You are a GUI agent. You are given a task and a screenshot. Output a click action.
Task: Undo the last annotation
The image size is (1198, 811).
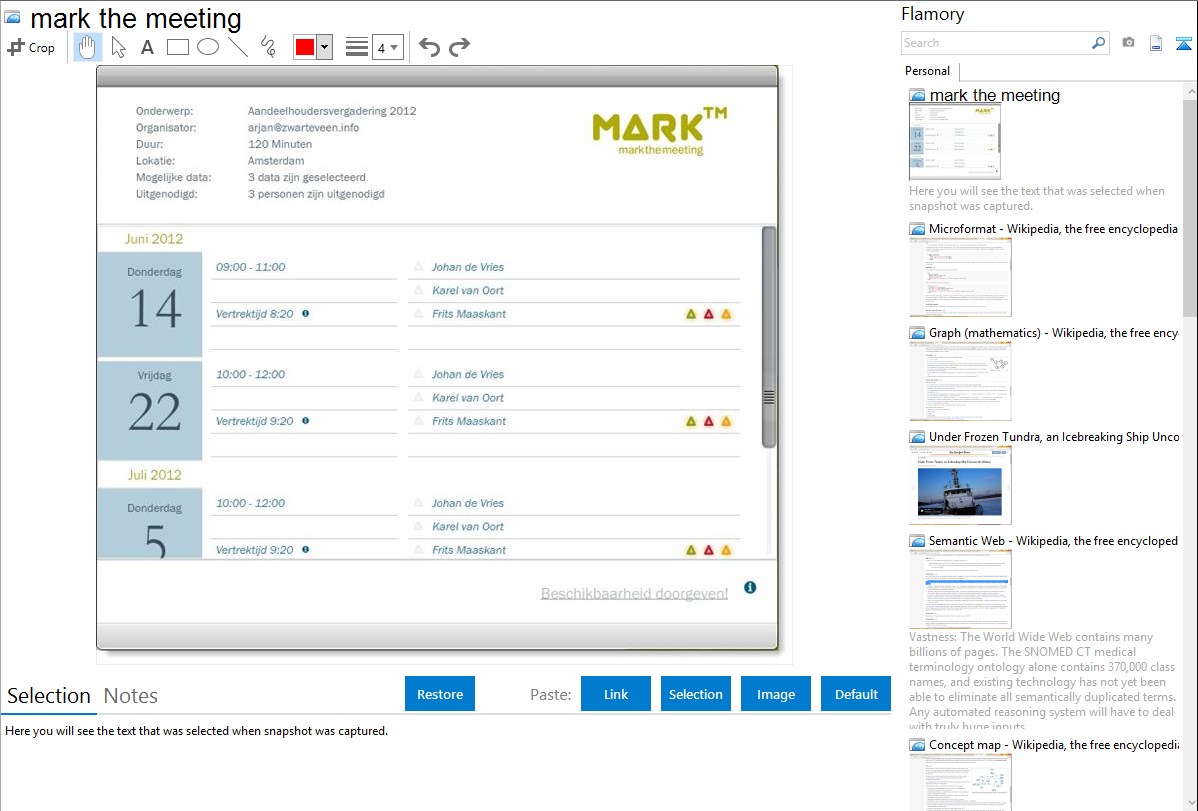pos(429,47)
